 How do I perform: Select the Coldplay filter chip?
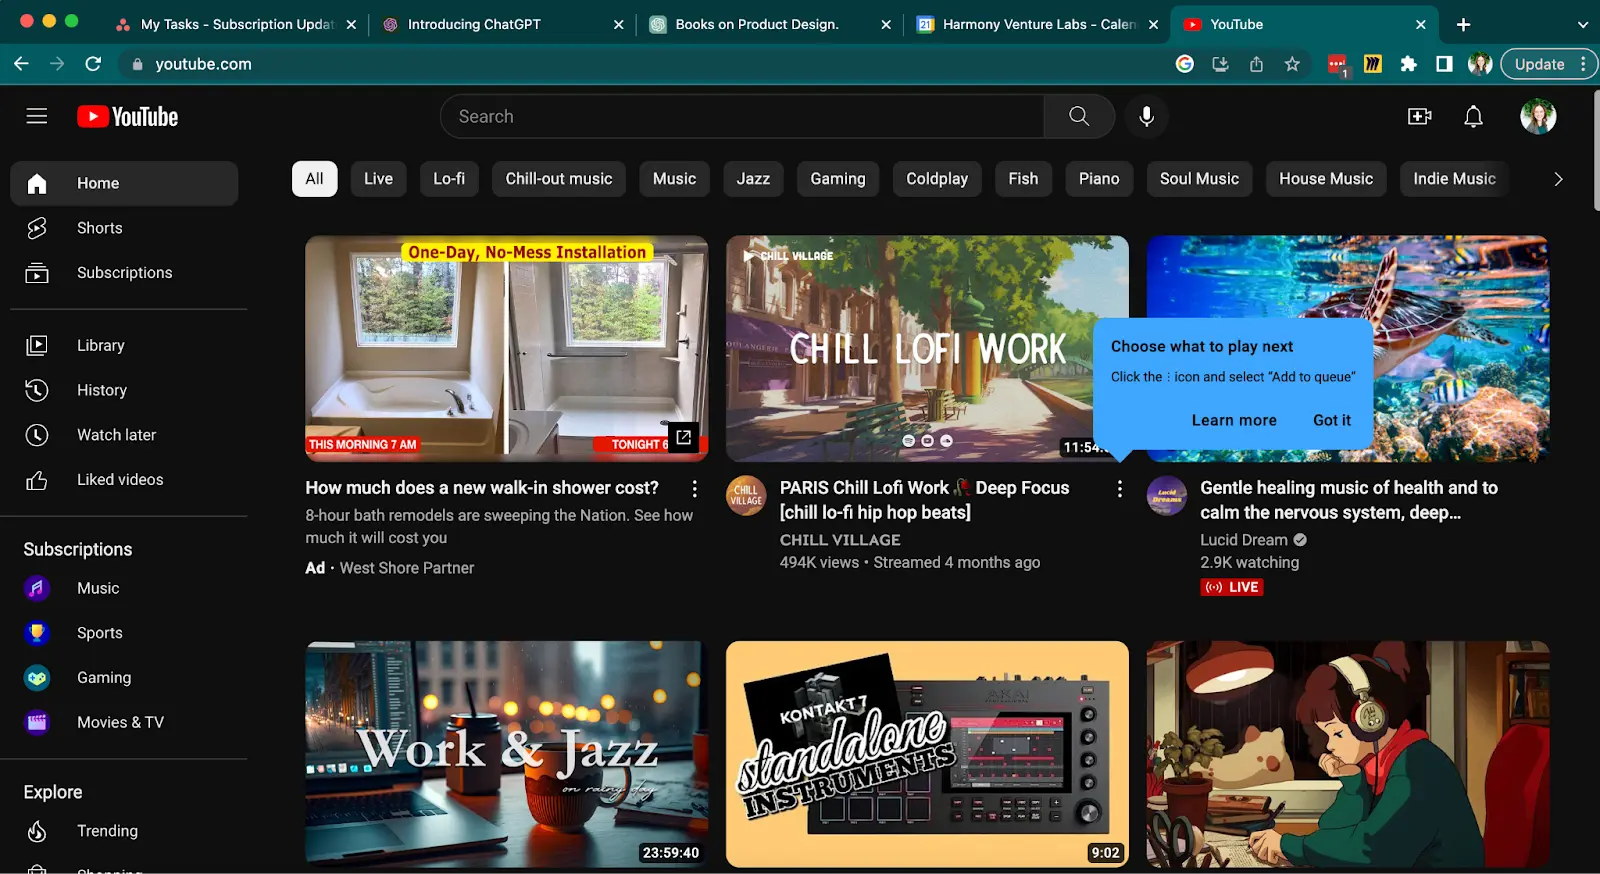(937, 179)
